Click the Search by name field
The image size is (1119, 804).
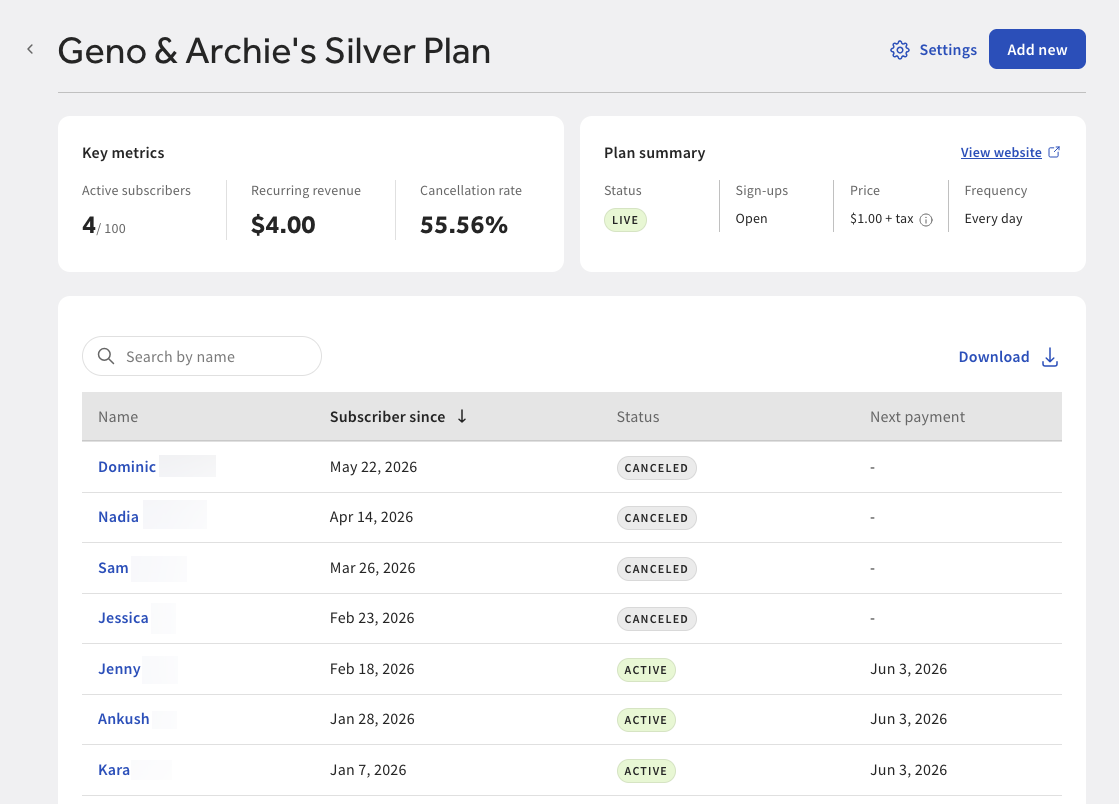click(202, 356)
